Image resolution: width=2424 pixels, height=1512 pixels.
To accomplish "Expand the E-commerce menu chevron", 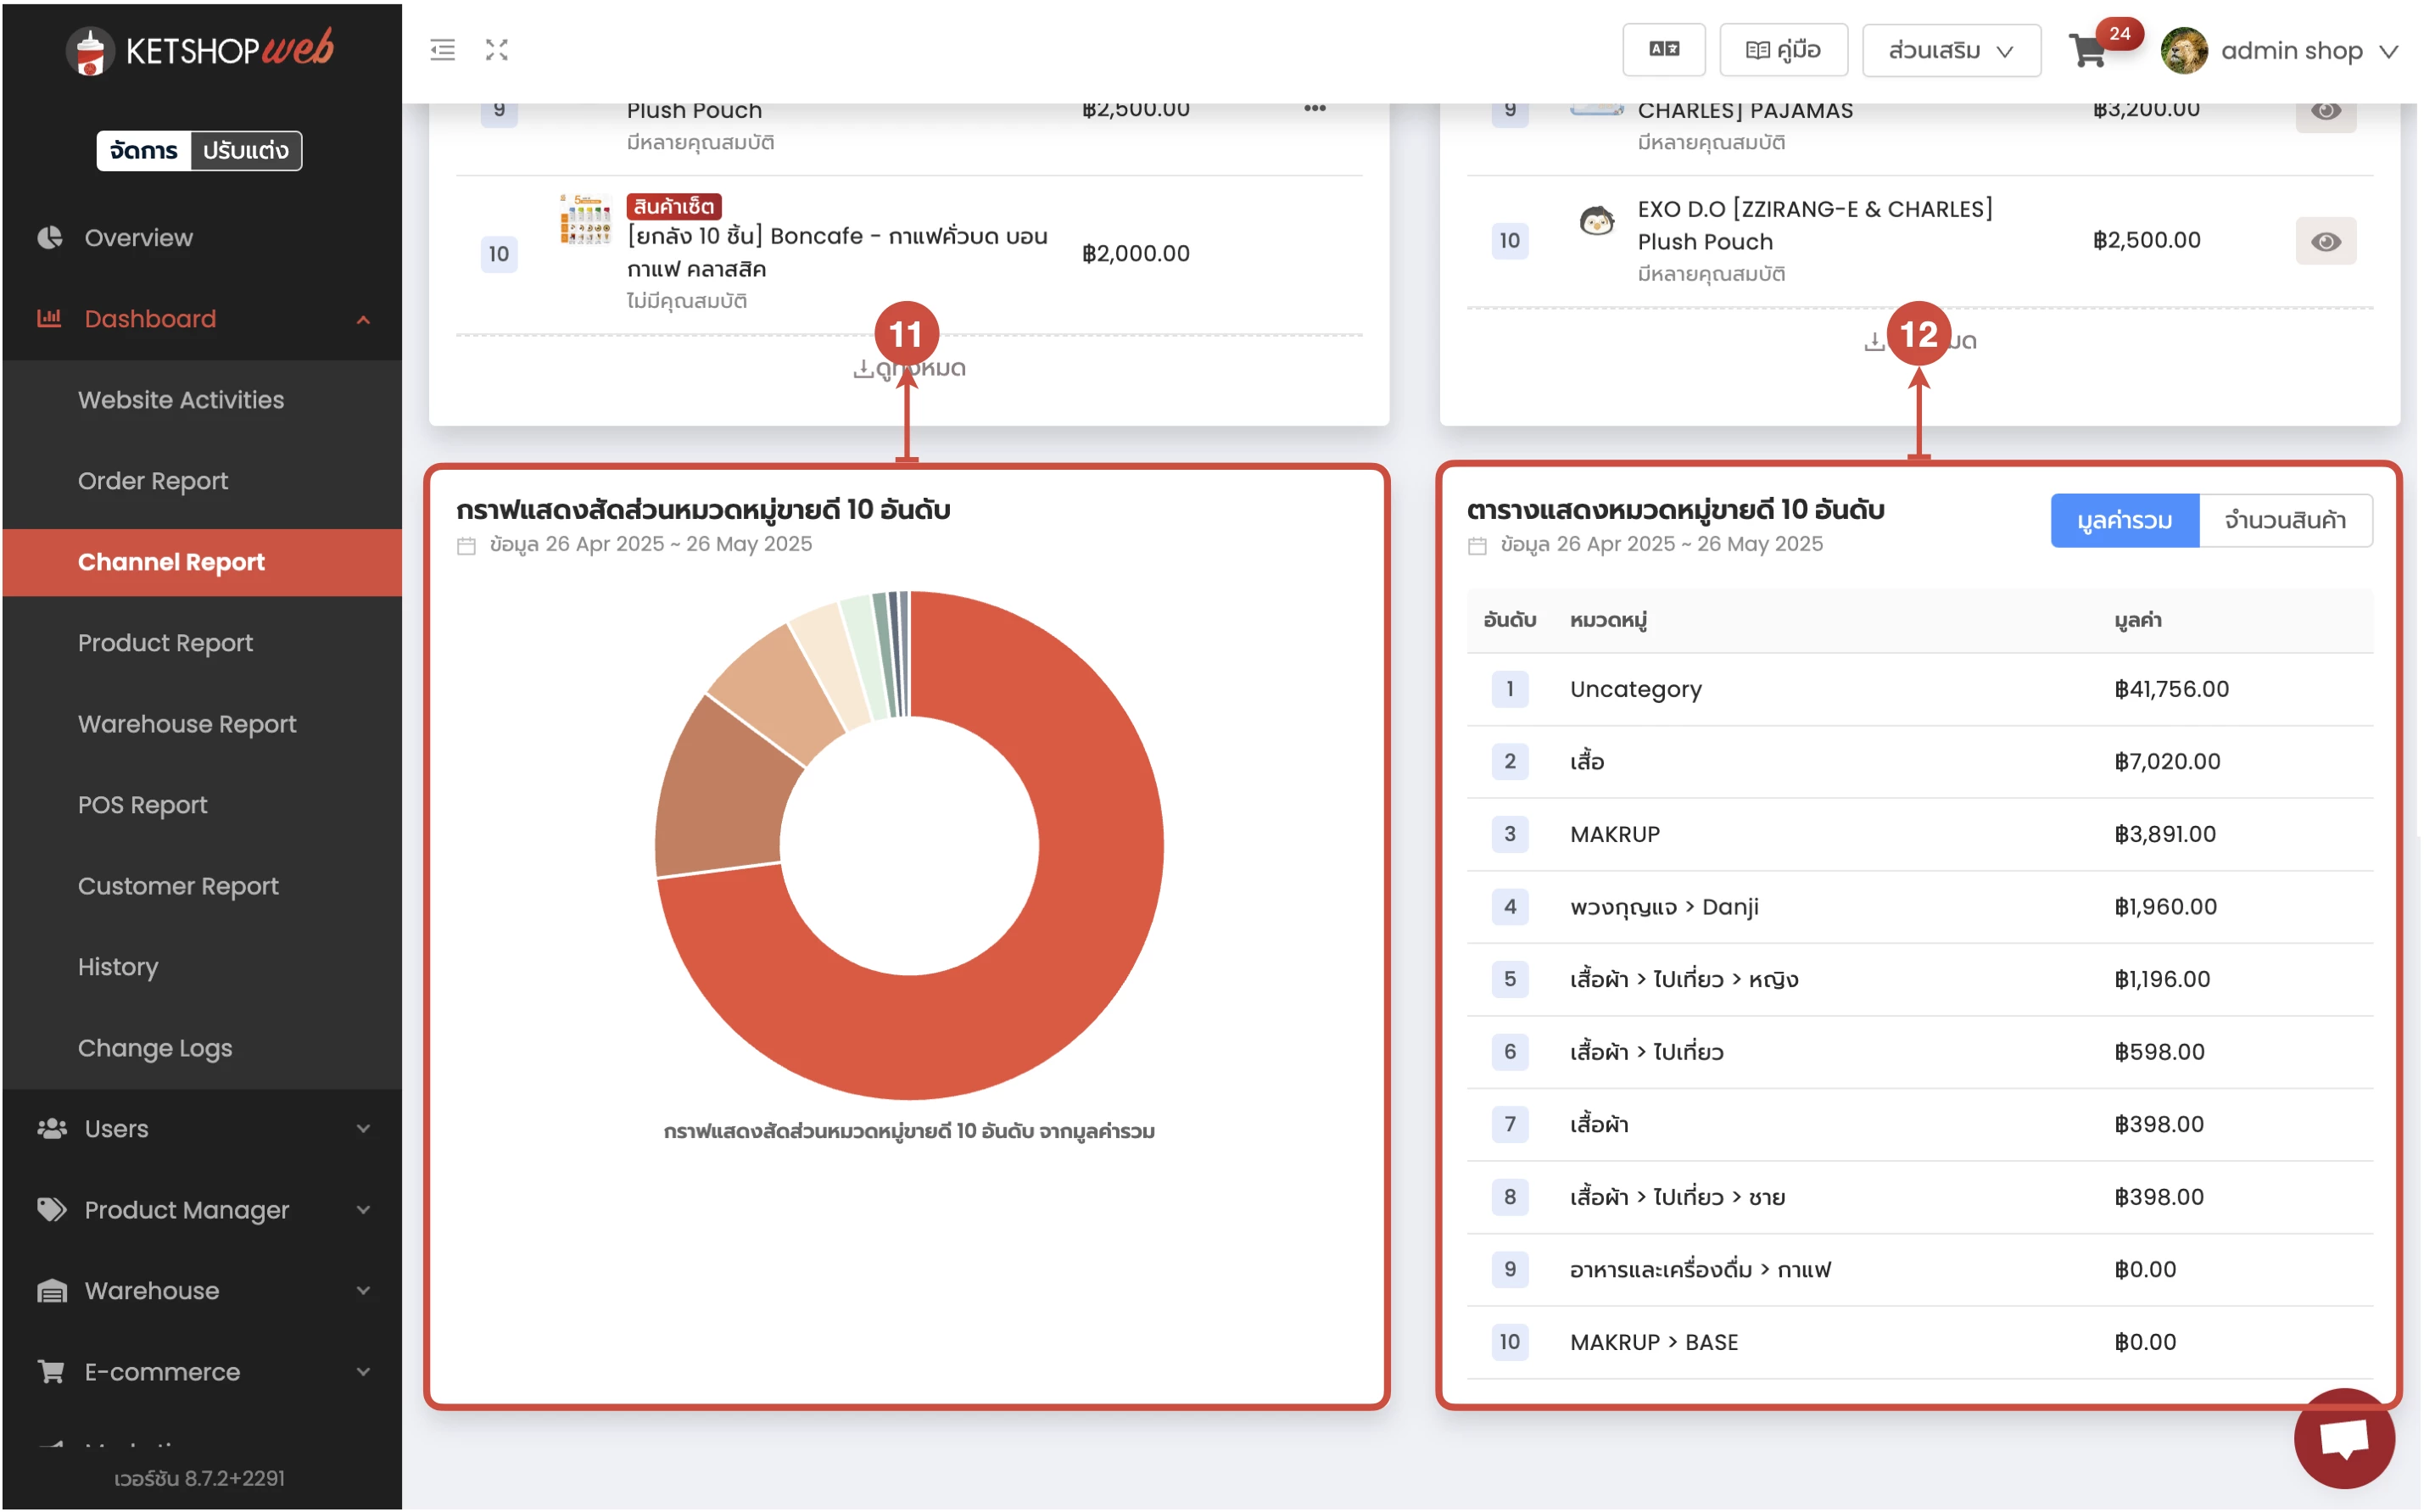I will pos(364,1372).
